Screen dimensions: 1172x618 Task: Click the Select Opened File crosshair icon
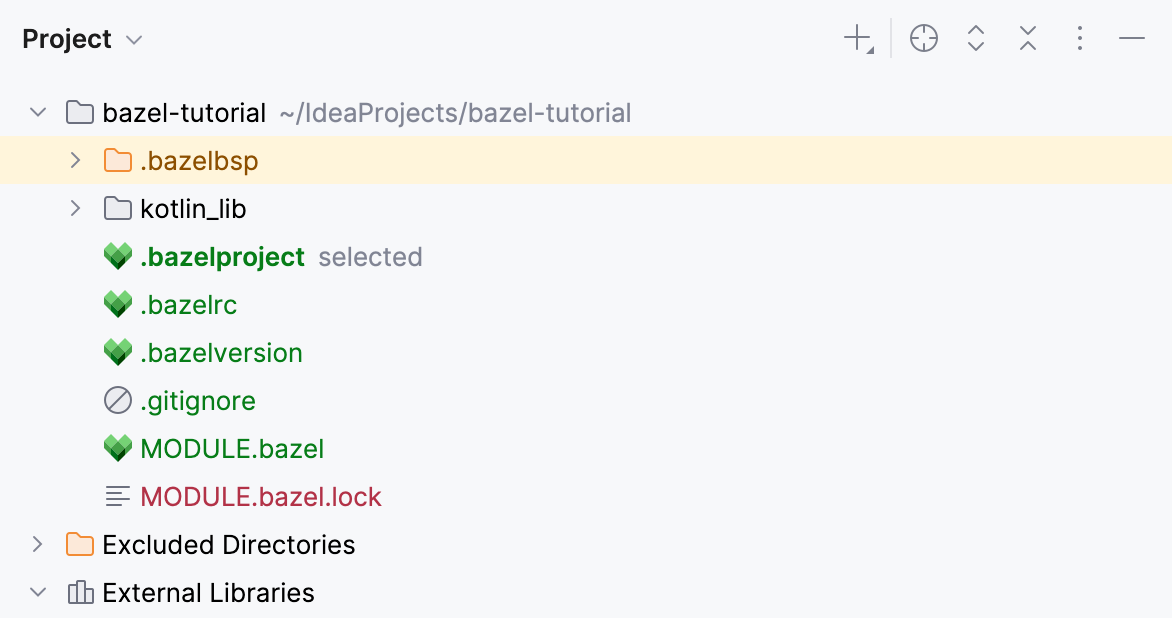pyautogui.click(x=923, y=38)
